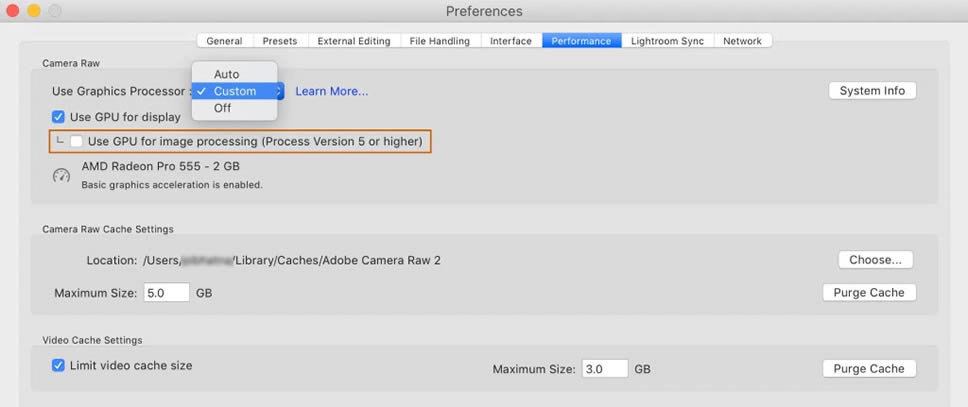Select Auto from graphics processor dropdown
The height and width of the screenshot is (407, 968).
[226, 74]
